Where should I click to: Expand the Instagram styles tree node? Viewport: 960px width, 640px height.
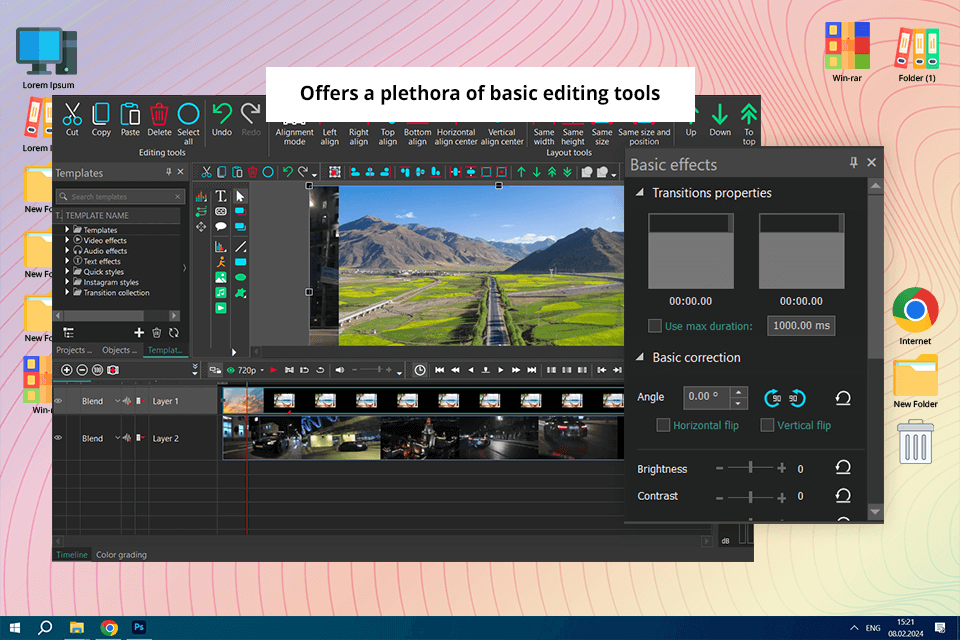(x=67, y=282)
